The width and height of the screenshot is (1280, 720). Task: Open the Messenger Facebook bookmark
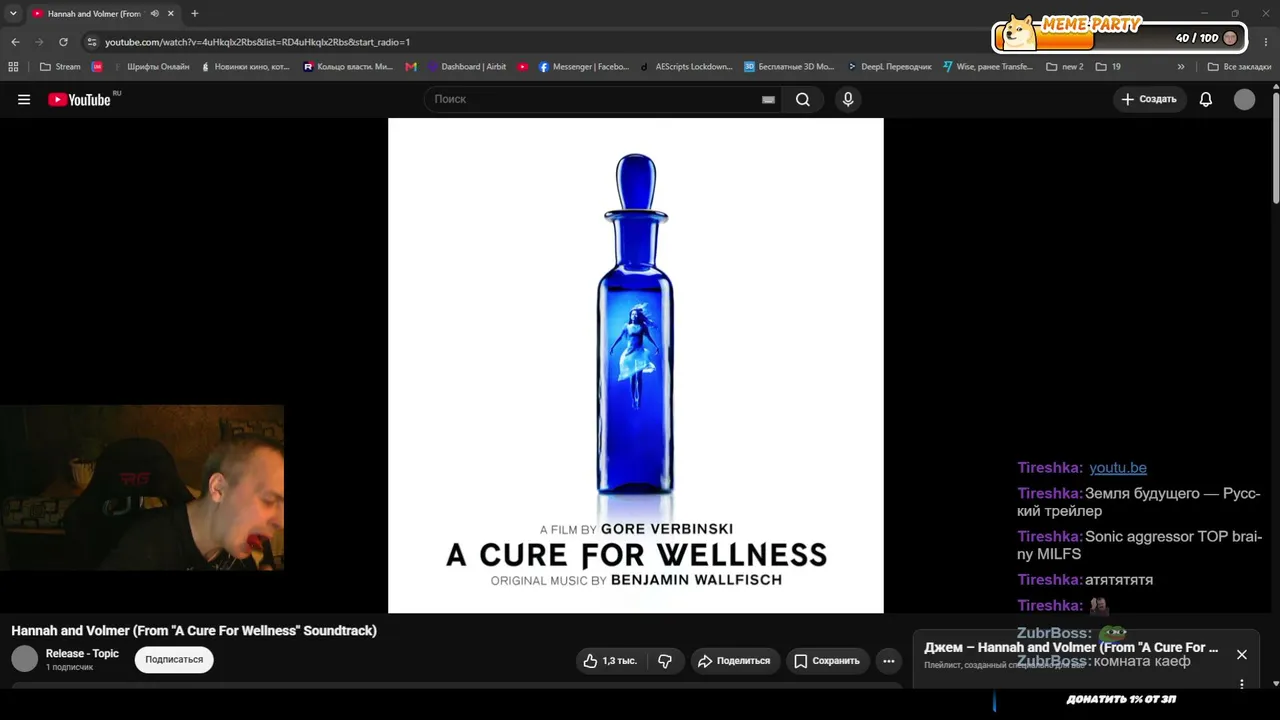pos(584,67)
